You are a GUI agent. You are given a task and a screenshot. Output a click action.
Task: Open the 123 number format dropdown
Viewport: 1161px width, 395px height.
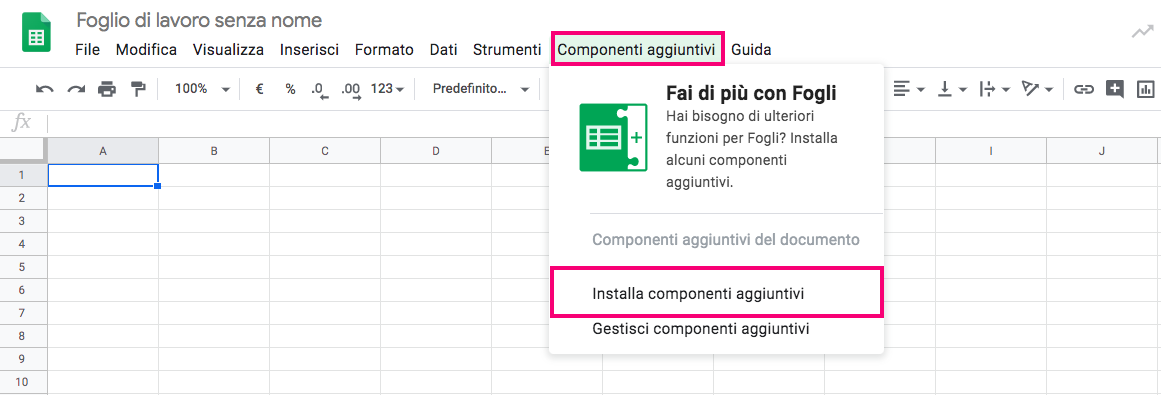[387, 89]
